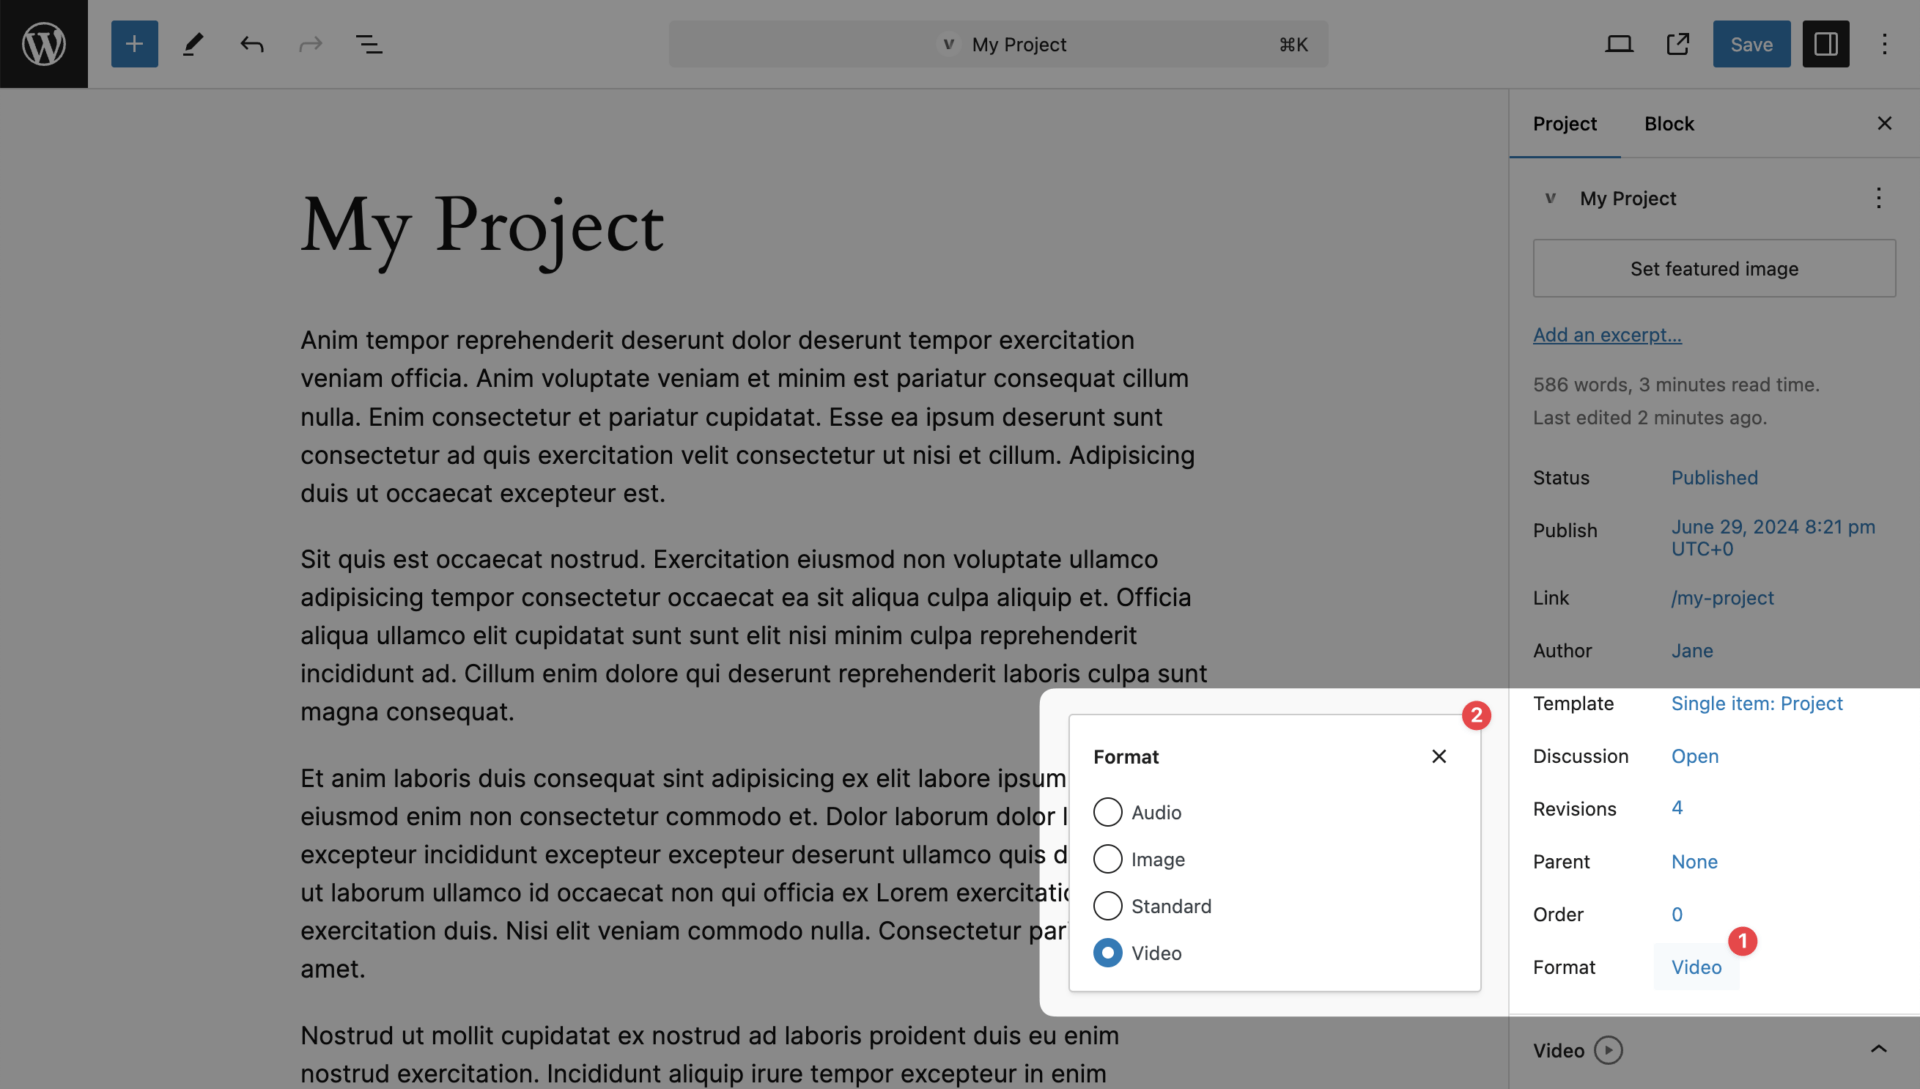Open the Video format dropdown button

(x=1696, y=967)
